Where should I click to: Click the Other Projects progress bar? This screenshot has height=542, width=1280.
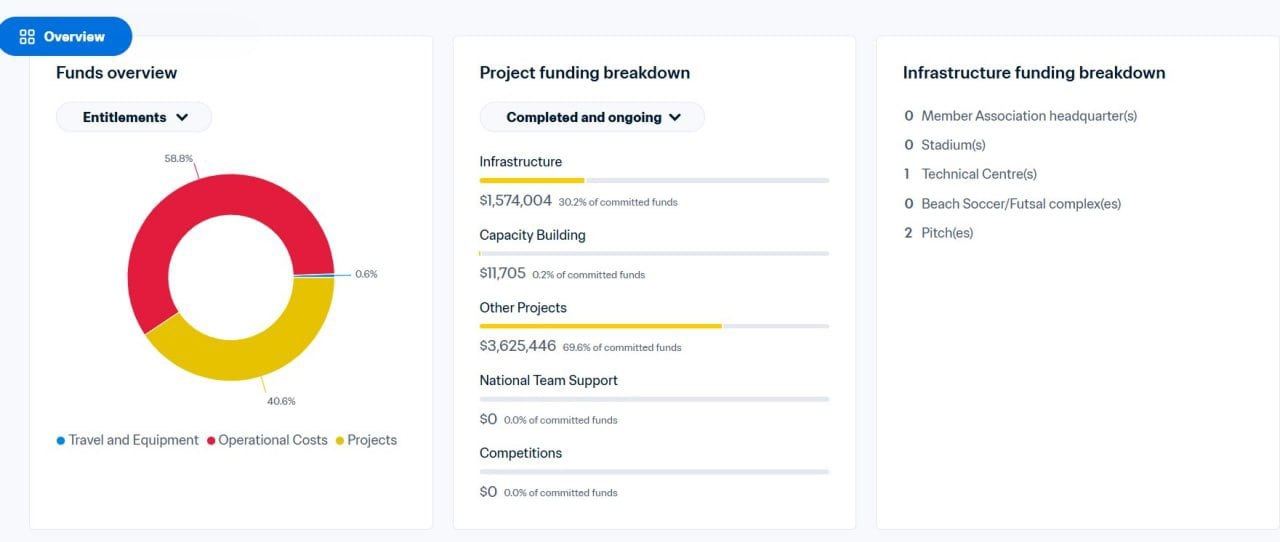(654, 326)
